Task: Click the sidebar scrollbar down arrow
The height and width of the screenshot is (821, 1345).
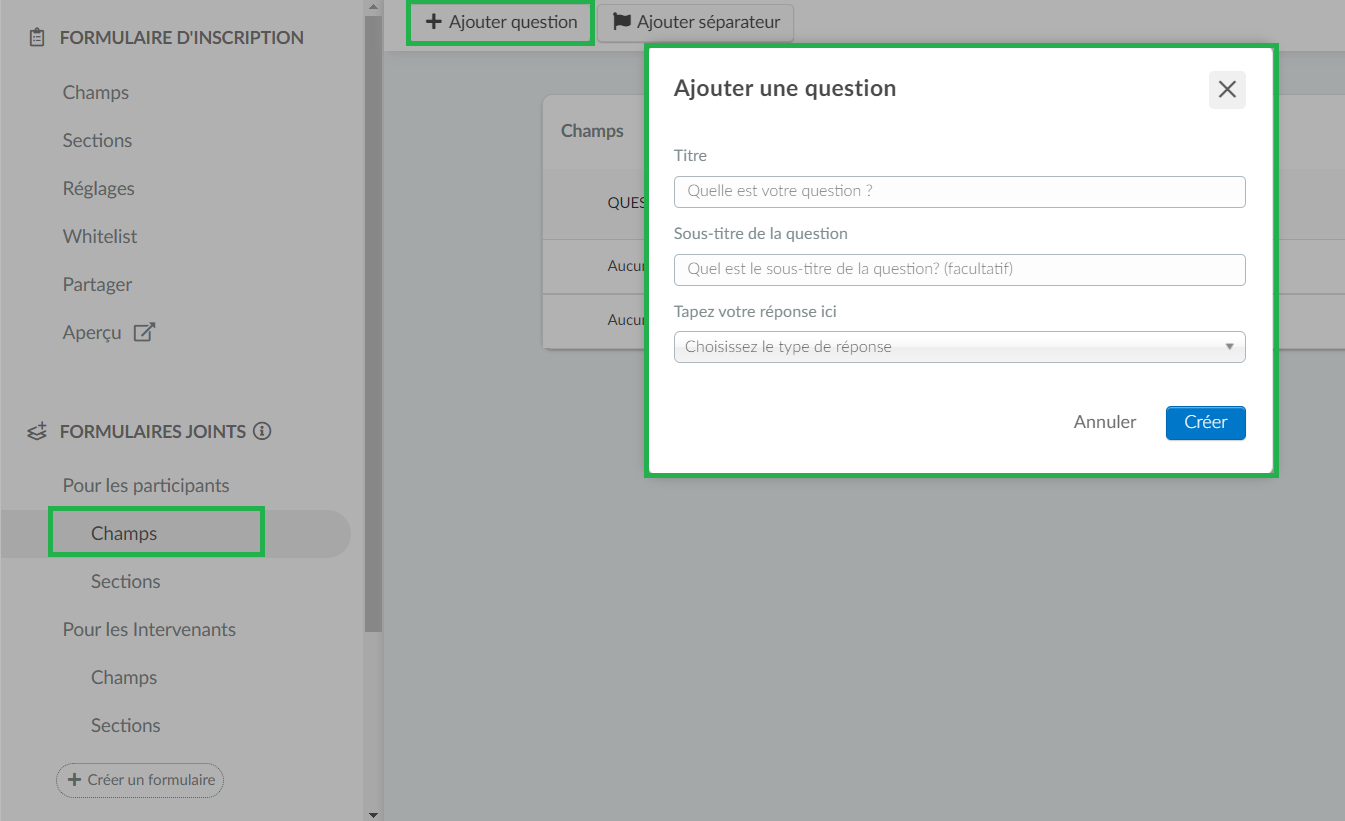Action: (373, 814)
